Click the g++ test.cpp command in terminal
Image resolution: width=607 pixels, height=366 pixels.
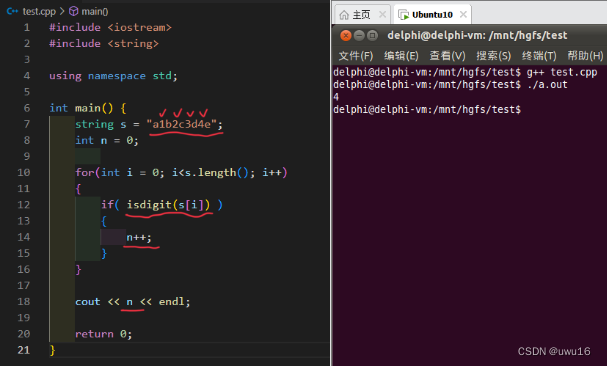(x=562, y=72)
